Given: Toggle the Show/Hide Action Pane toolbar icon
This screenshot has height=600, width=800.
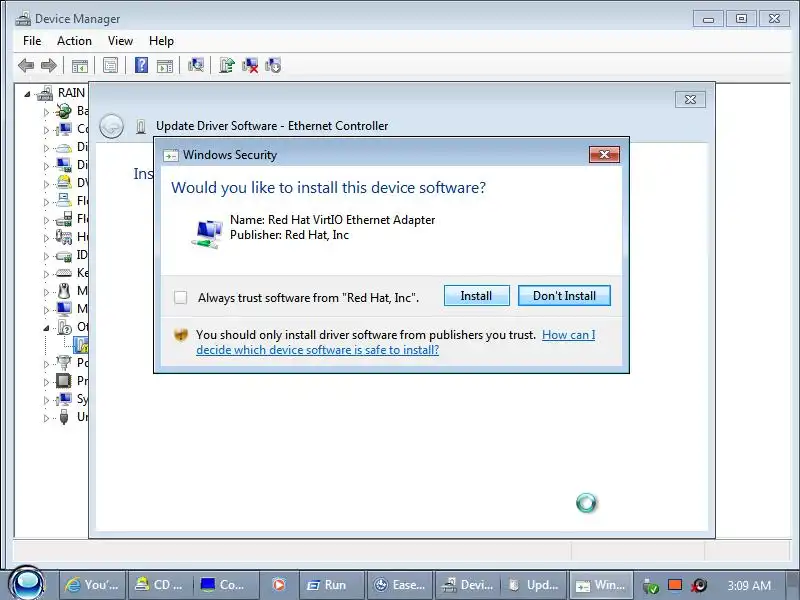Looking at the screenshot, I should tap(165, 66).
